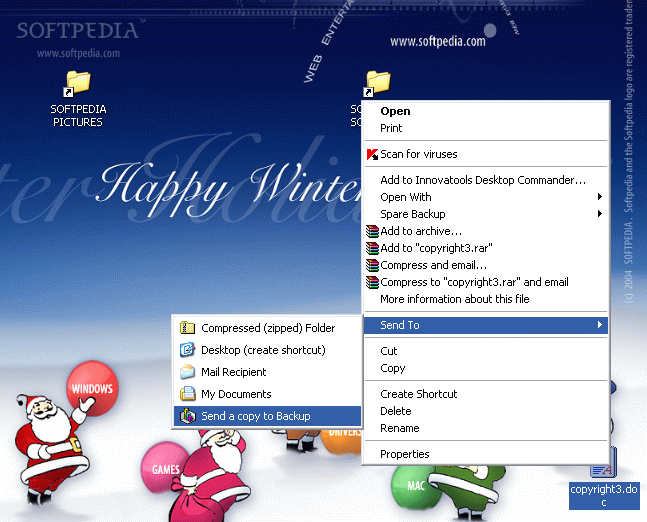Choose Delete from the context menu
Image resolution: width=647 pixels, height=522 pixels.
(x=486, y=411)
